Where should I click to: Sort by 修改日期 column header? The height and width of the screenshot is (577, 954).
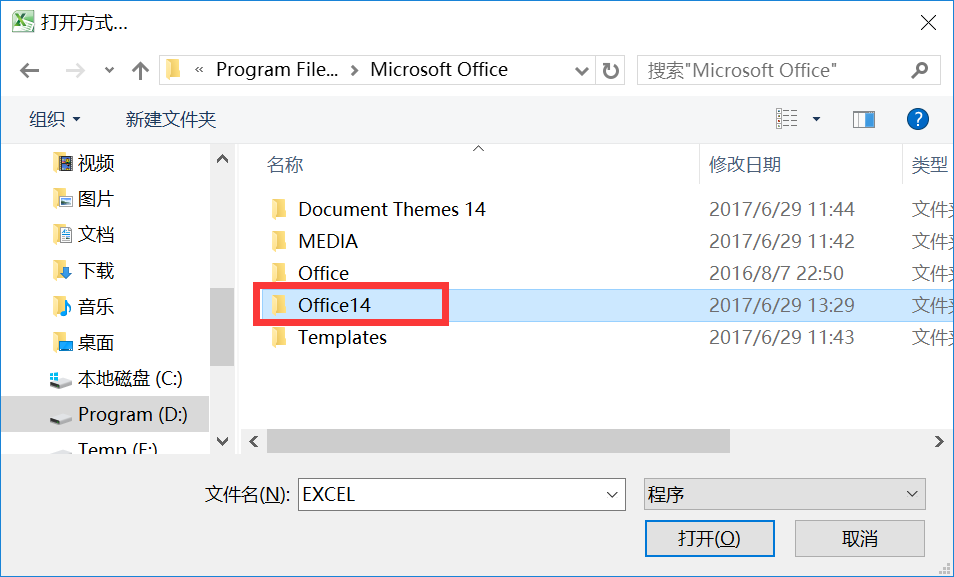[x=745, y=164]
